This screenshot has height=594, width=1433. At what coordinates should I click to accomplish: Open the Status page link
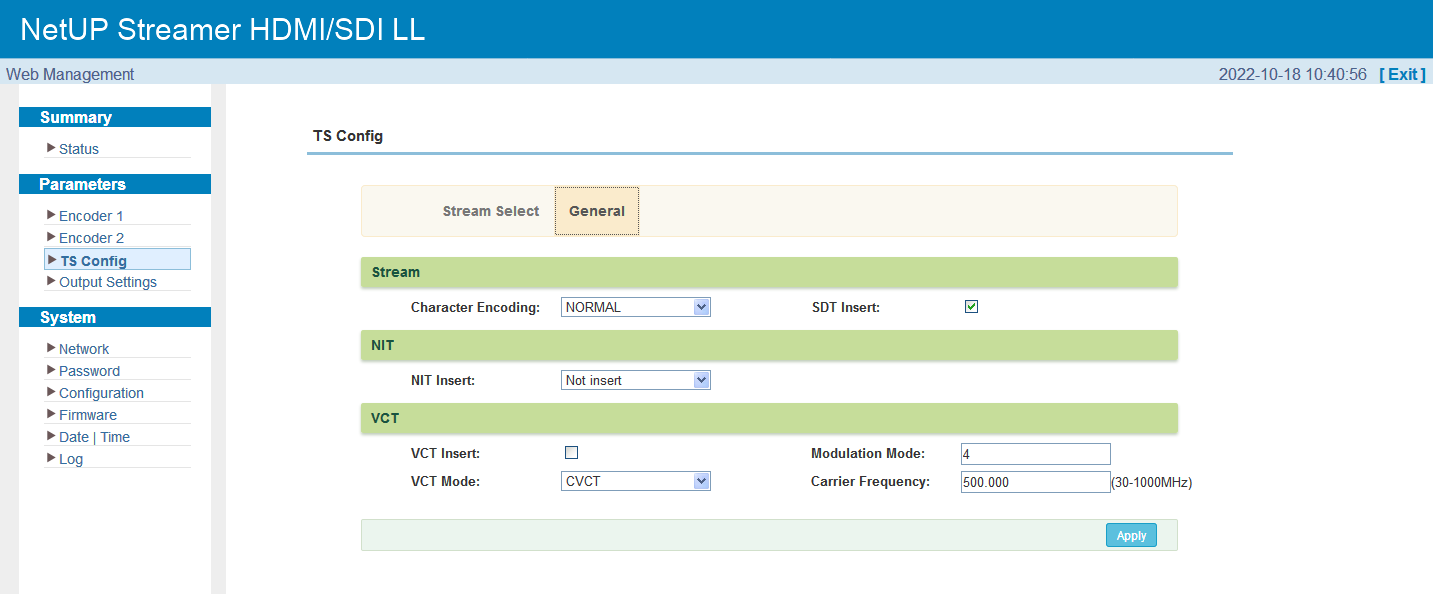pos(79,149)
